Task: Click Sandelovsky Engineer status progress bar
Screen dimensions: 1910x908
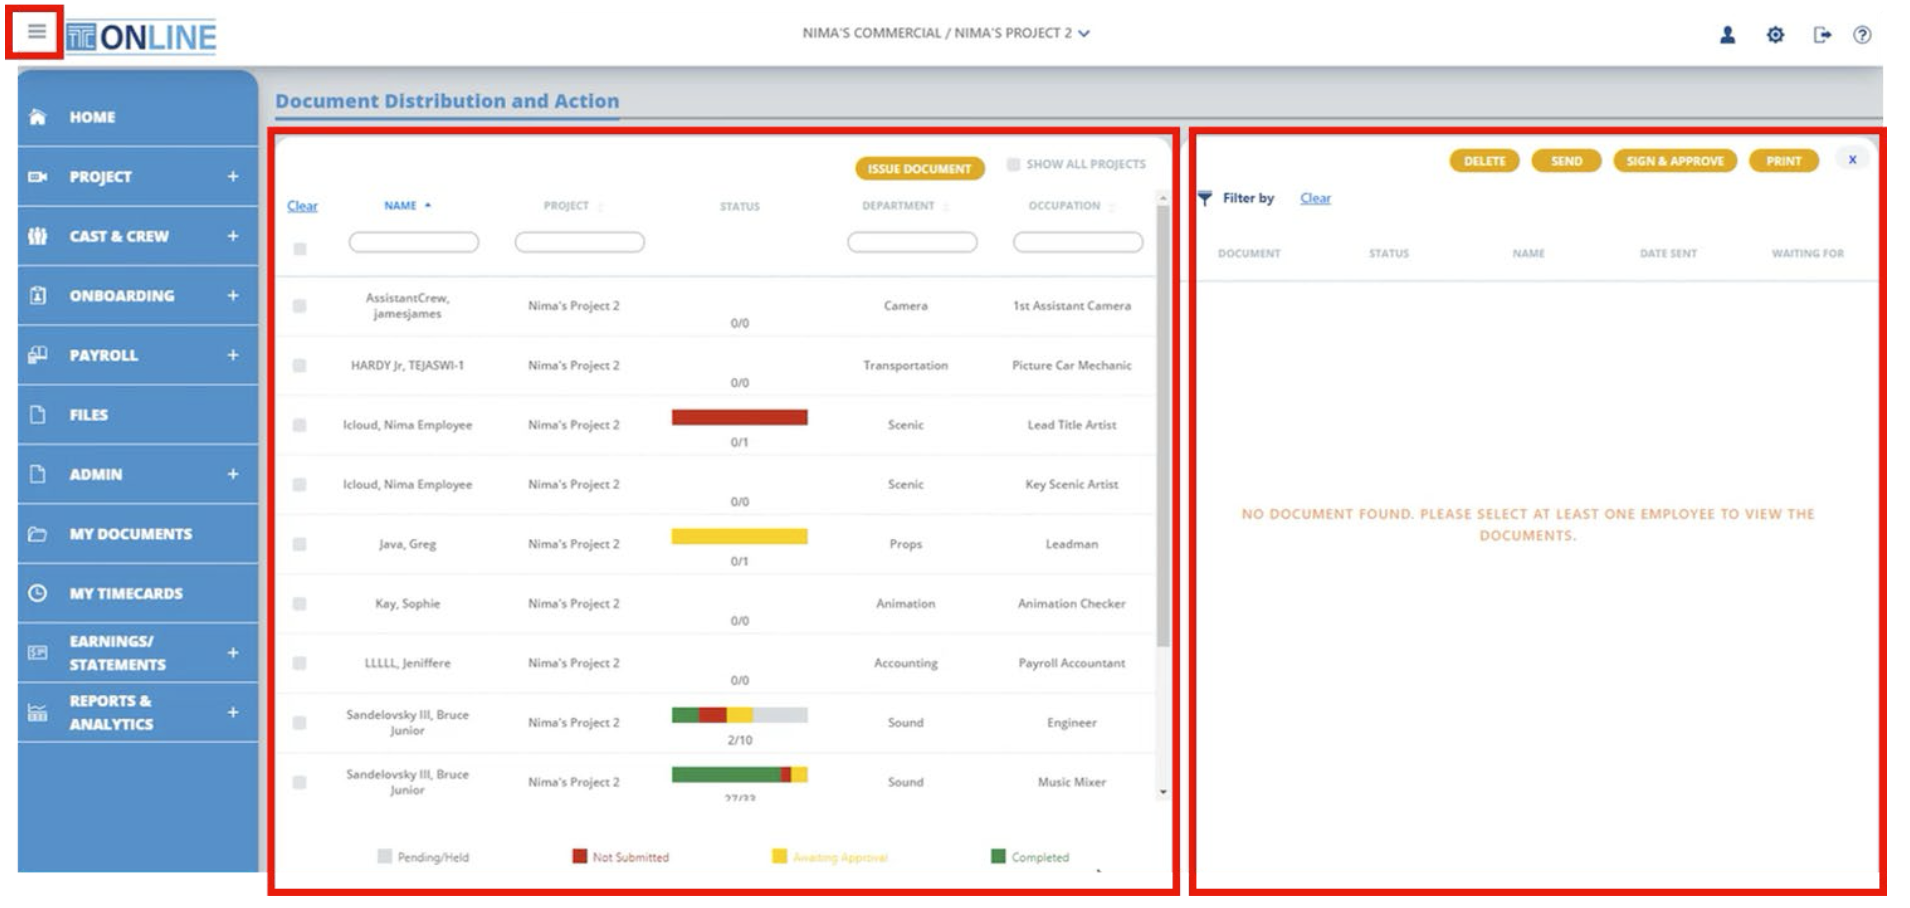Action: tap(739, 715)
